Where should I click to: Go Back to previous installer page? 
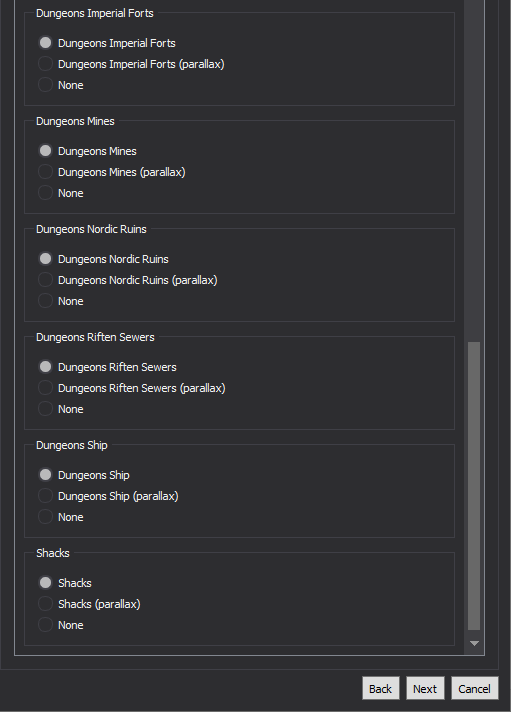(381, 689)
